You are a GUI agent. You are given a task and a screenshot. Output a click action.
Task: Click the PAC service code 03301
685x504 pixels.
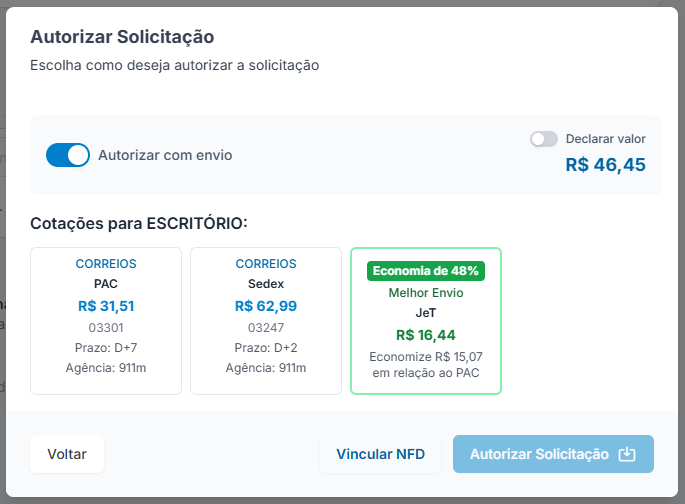coord(106,328)
